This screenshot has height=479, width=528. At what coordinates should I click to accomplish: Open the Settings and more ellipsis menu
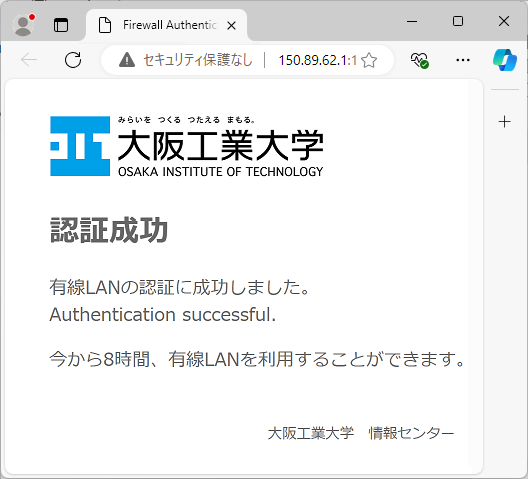pyautogui.click(x=463, y=60)
